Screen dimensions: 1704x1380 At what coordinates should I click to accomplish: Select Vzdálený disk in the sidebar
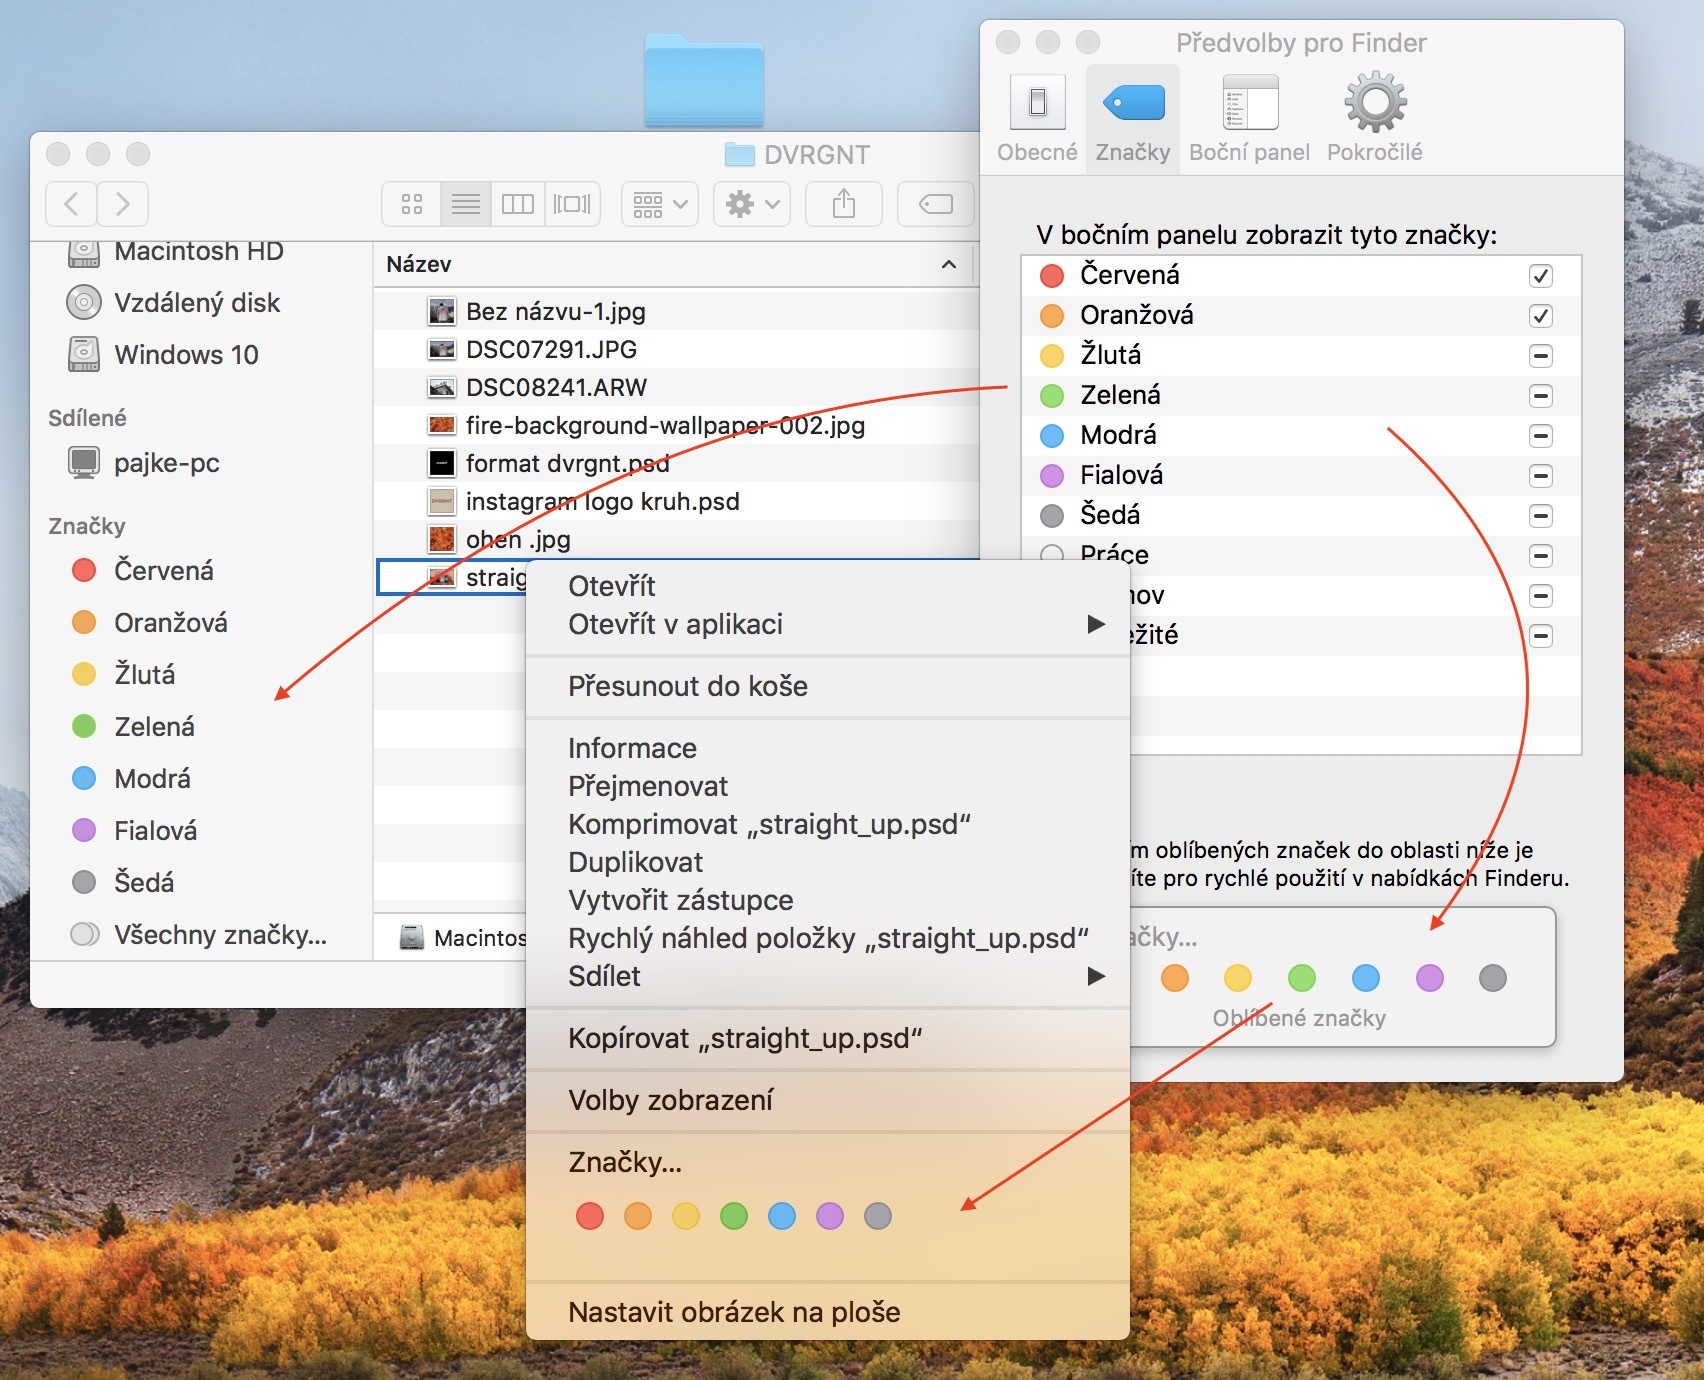click(x=197, y=302)
